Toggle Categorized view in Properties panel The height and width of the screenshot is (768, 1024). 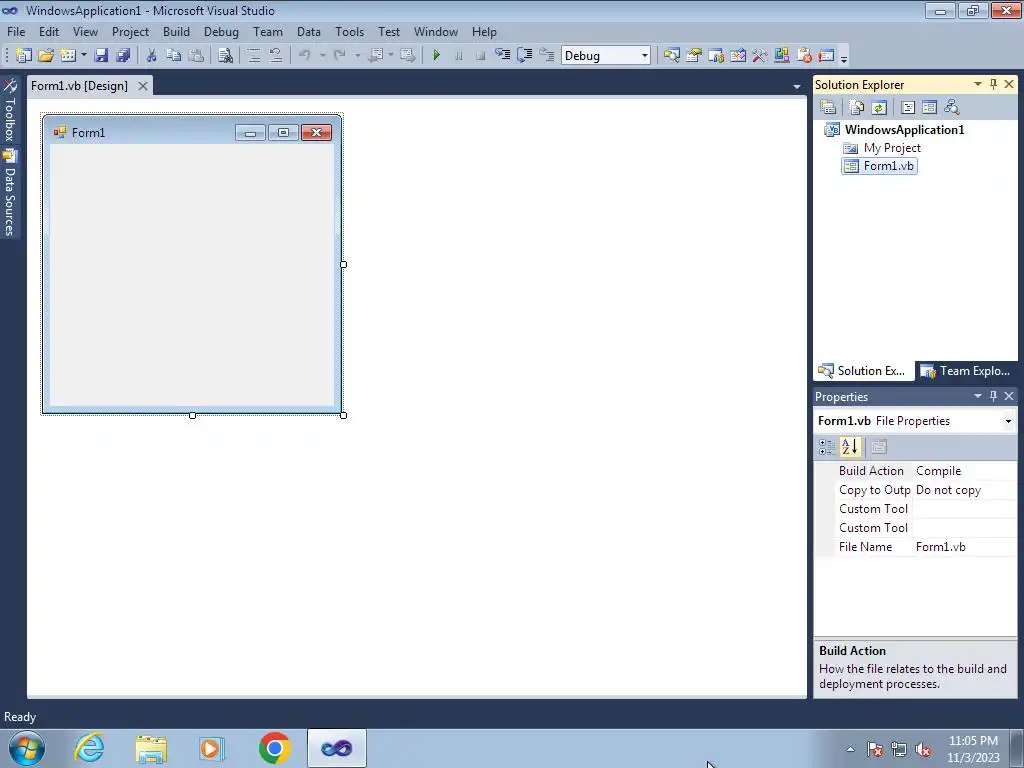(827, 447)
